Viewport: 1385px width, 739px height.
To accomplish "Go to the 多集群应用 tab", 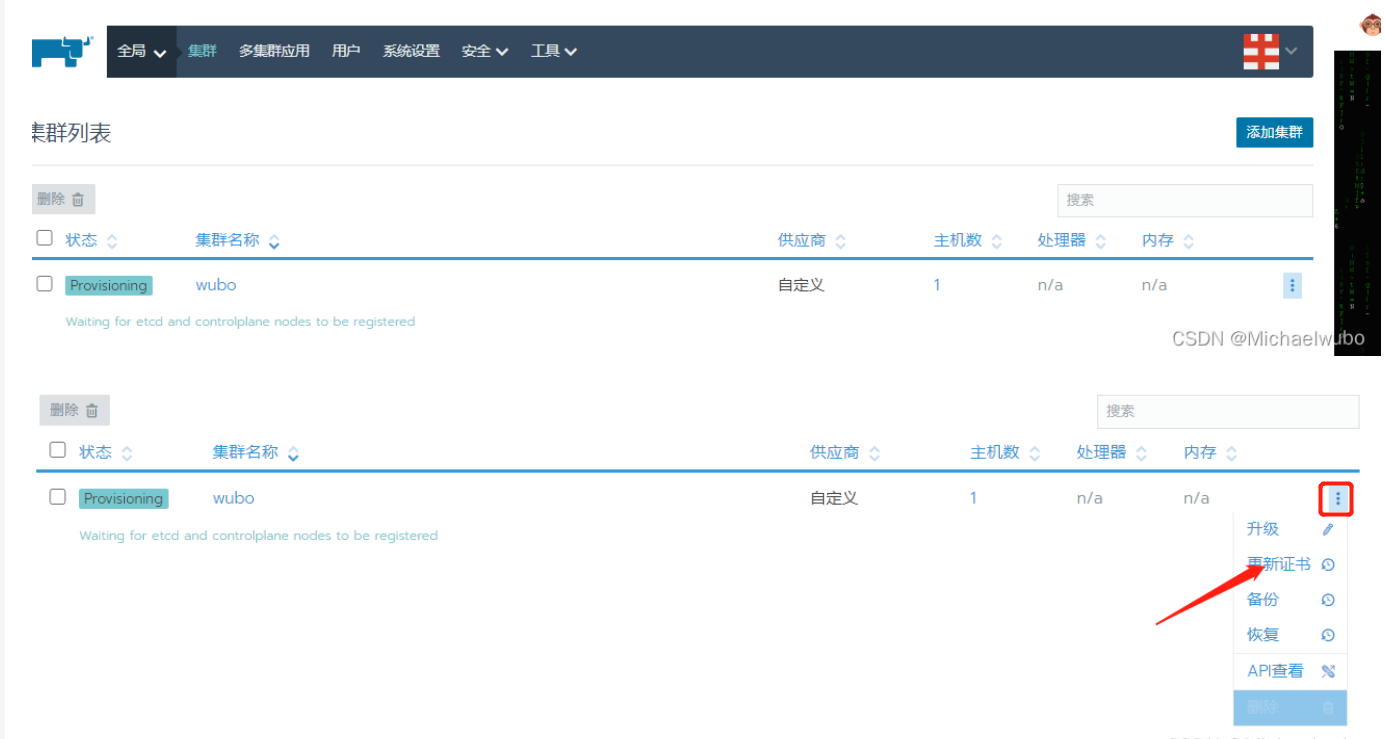I will tap(274, 51).
